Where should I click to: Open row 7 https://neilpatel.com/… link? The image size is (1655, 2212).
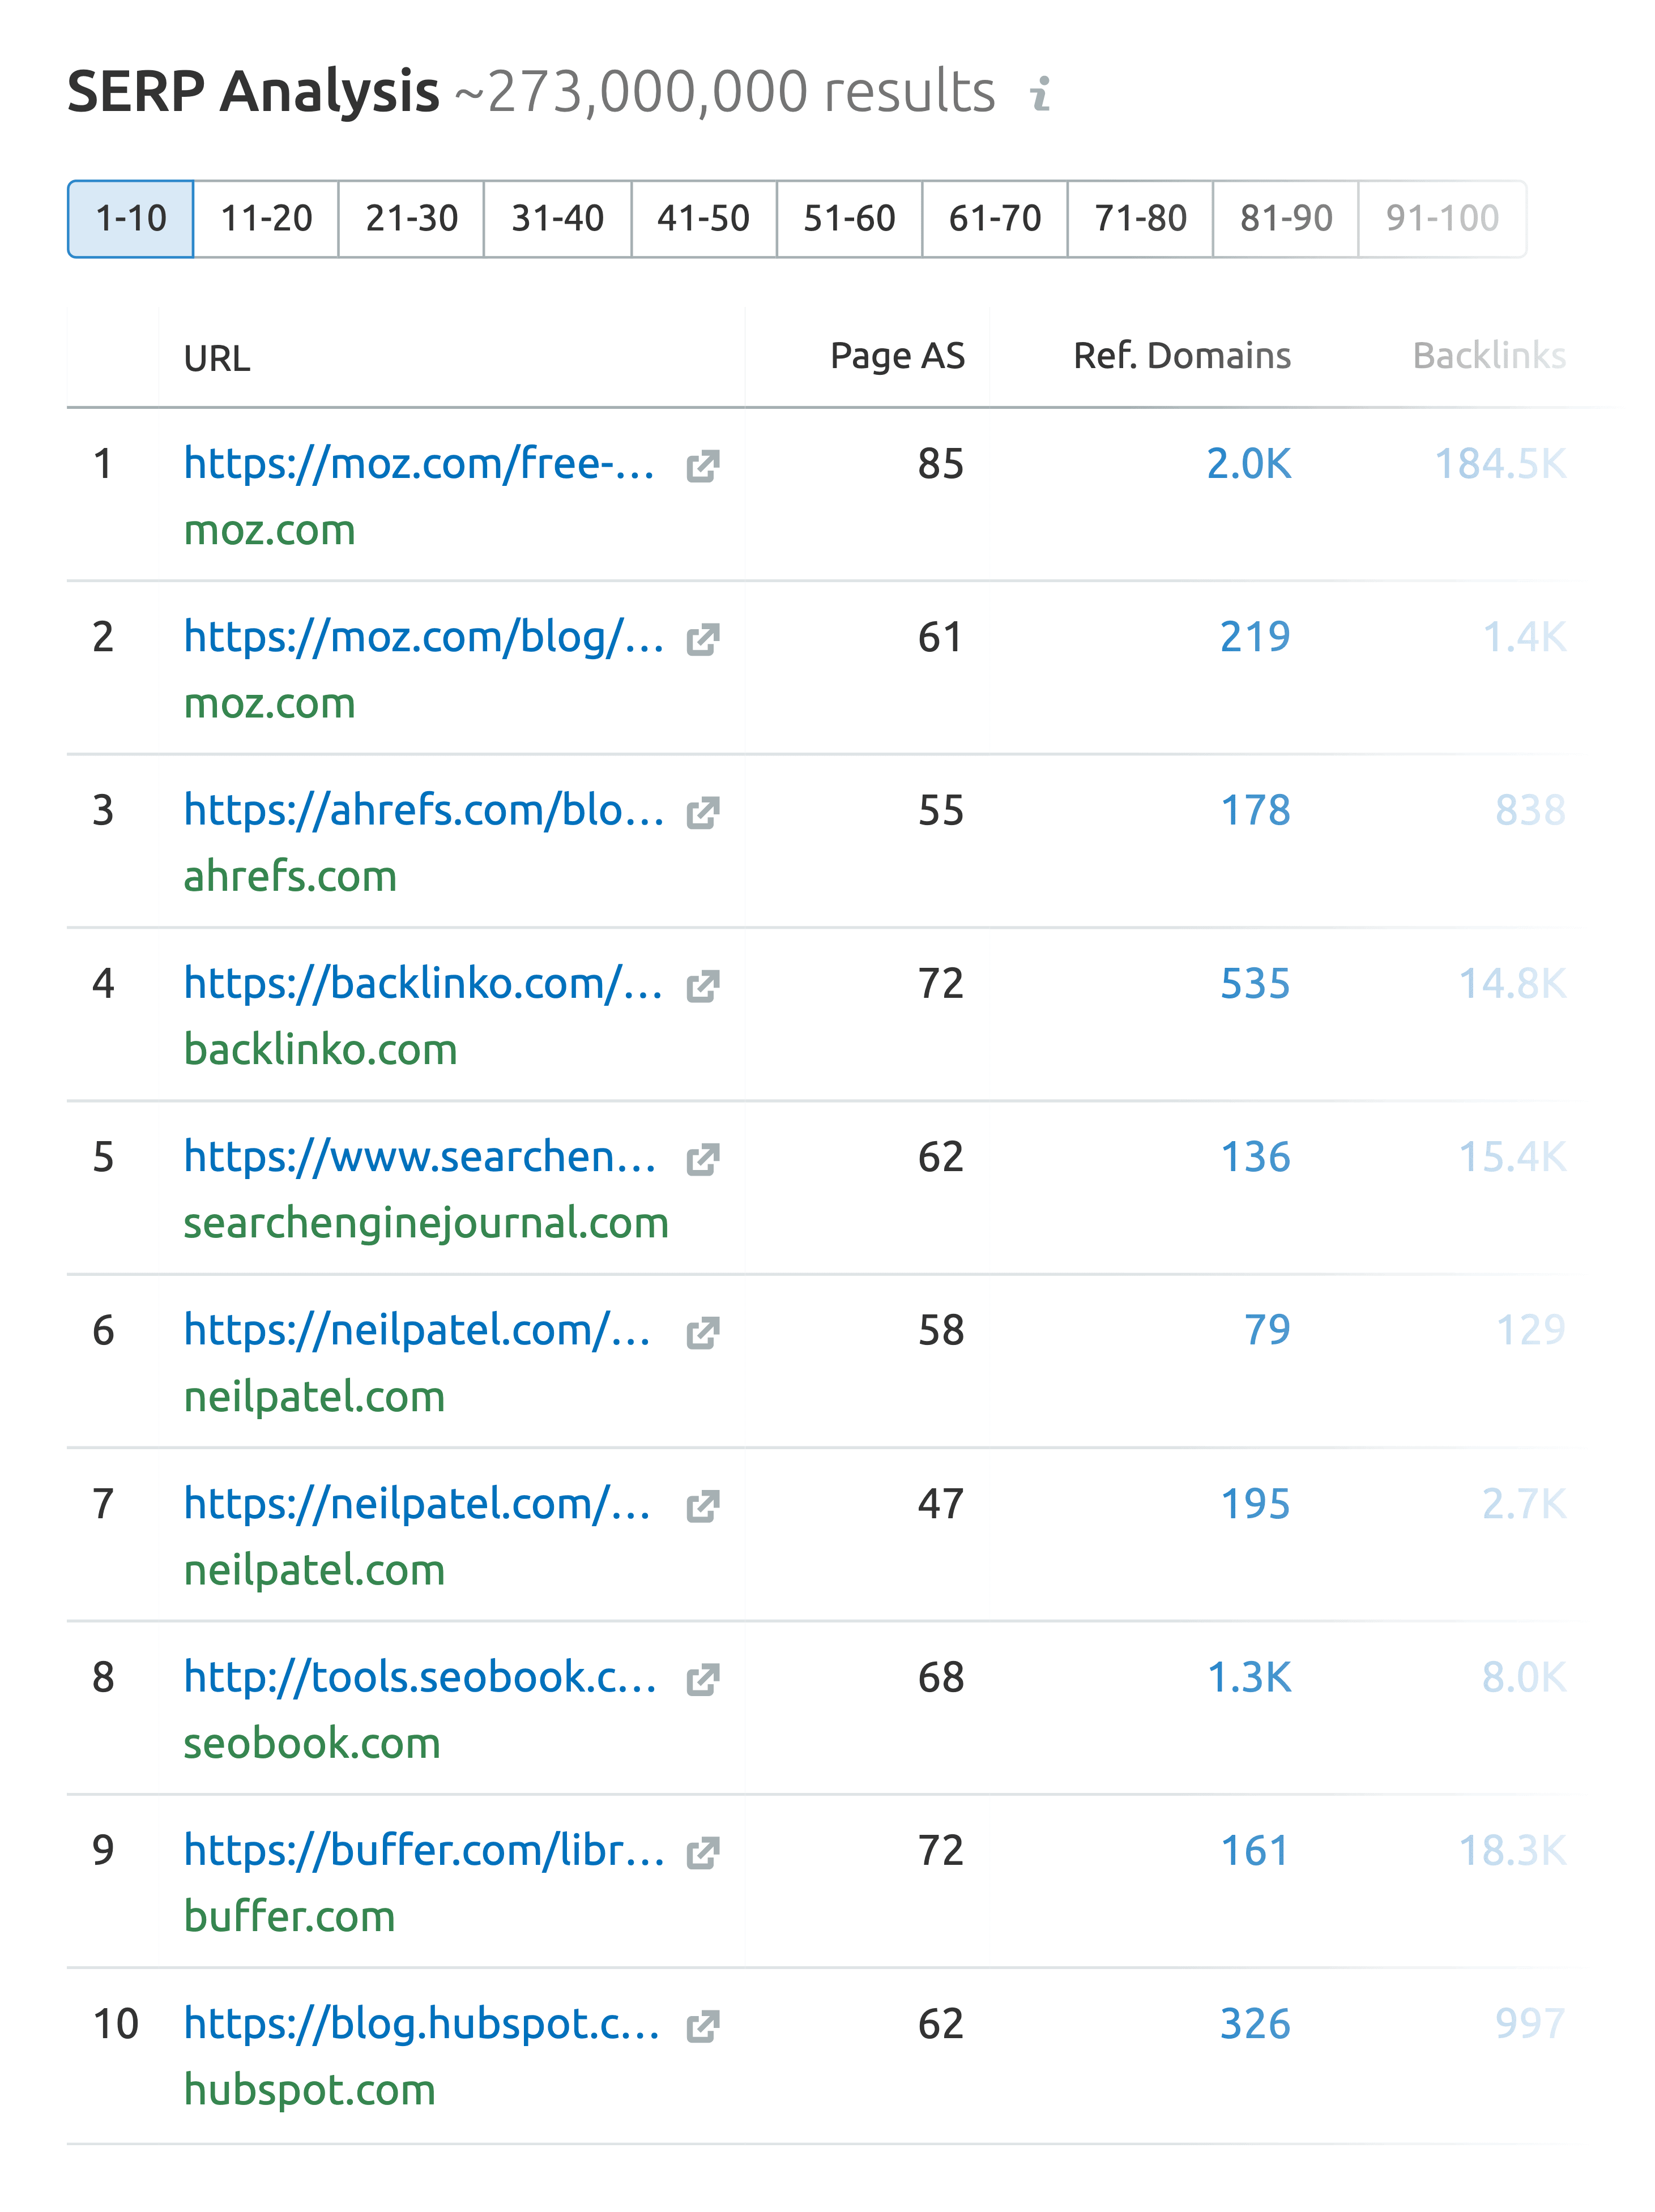tap(417, 1504)
